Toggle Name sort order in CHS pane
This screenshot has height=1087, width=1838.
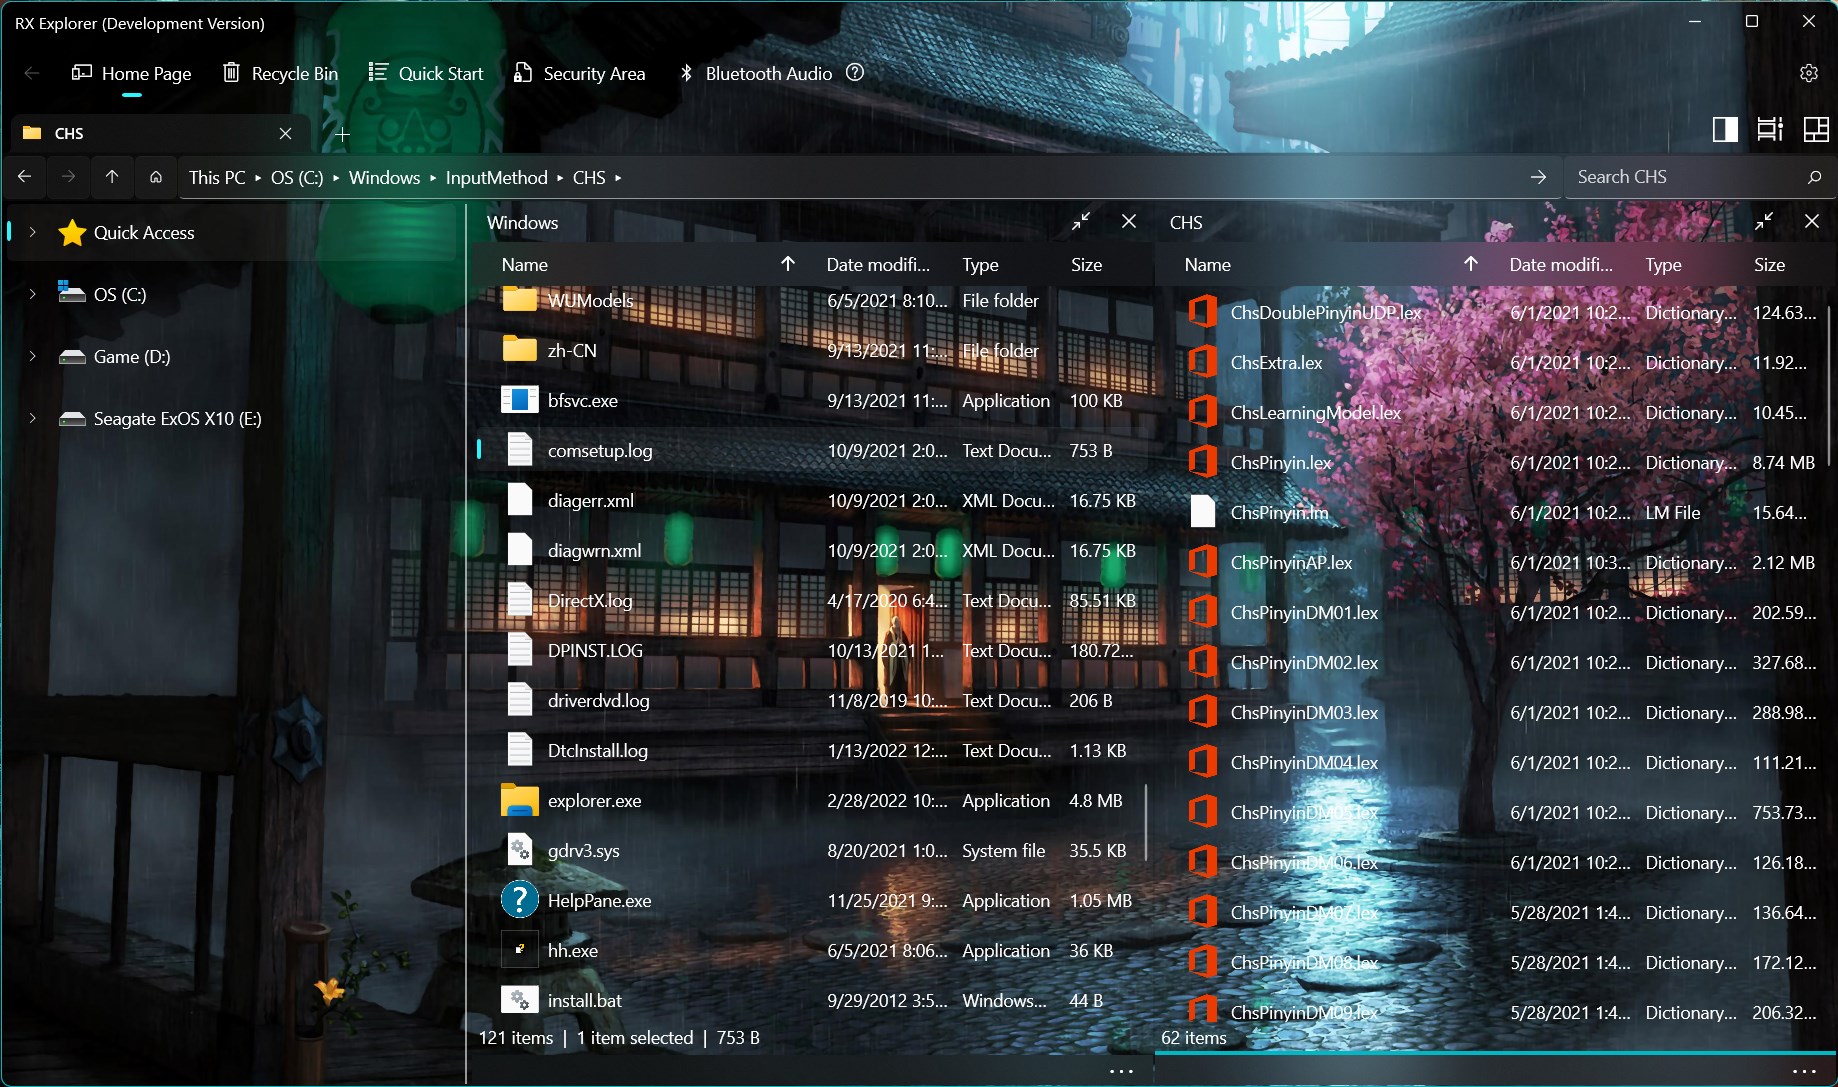click(1471, 264)
